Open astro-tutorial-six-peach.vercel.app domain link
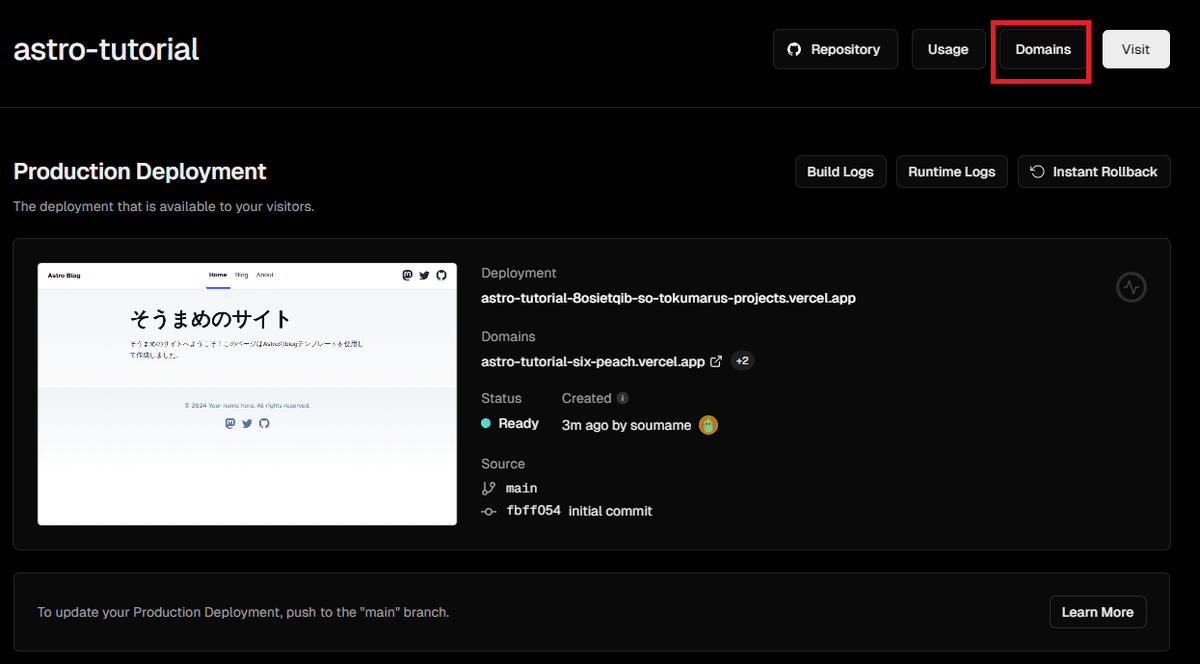The width and height of the screenshot is (1200, 664). click(x=593, y=362)
